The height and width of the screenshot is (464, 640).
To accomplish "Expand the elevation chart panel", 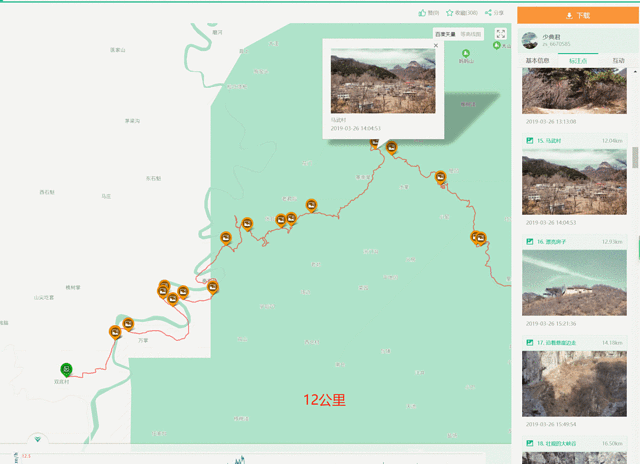I will pyautogui.click(x=38, y=439).
